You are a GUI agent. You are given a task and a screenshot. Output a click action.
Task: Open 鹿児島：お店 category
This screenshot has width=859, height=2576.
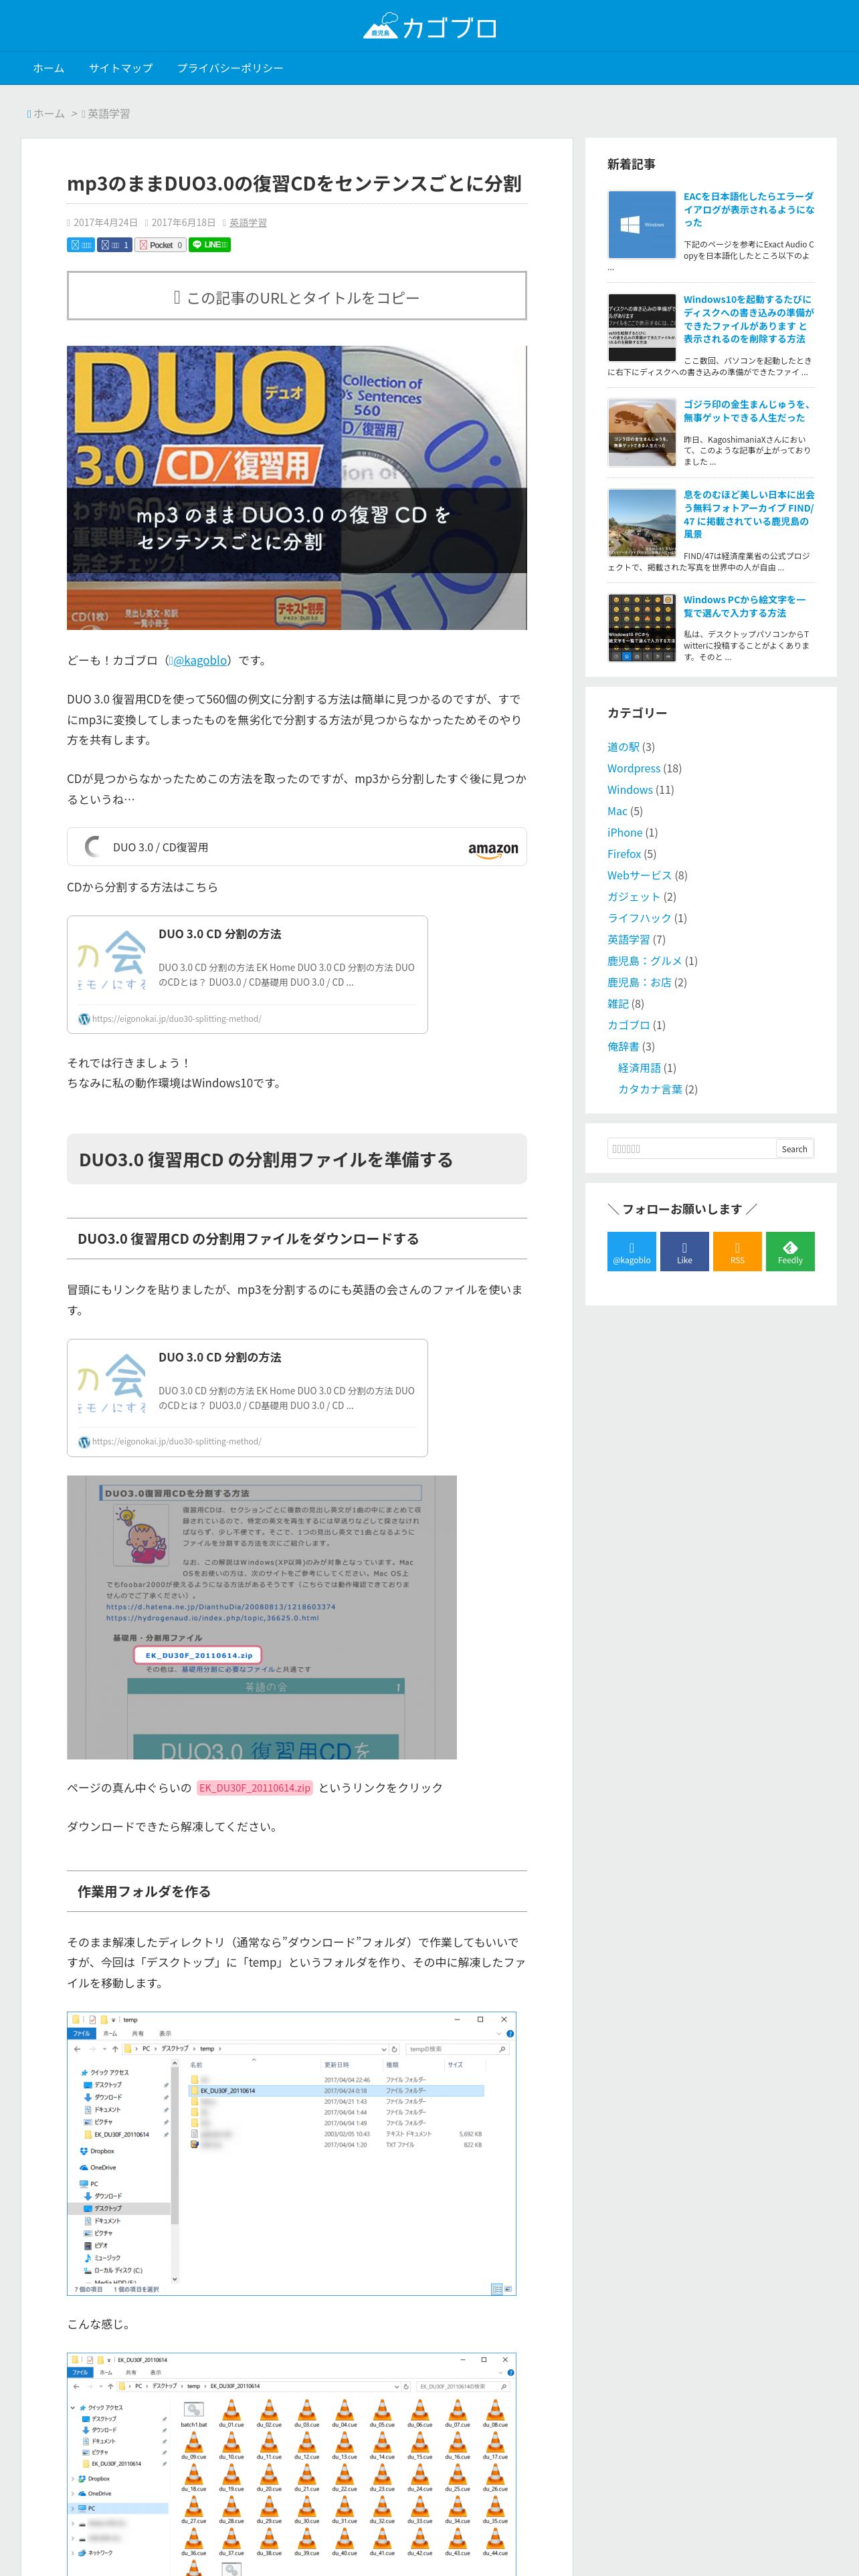(x=639, y=983)
